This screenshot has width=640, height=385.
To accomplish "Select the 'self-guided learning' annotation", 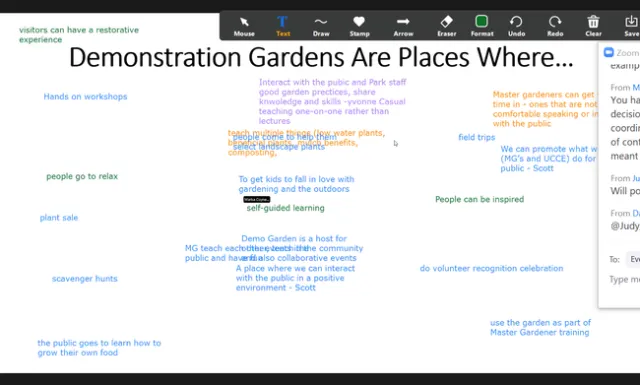I will [285, 208].
